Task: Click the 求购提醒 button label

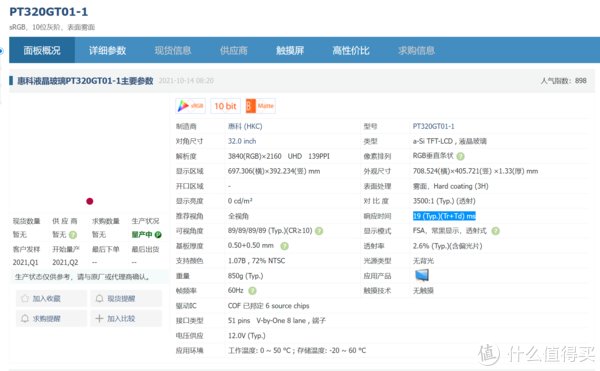Action: pos(47,318)
